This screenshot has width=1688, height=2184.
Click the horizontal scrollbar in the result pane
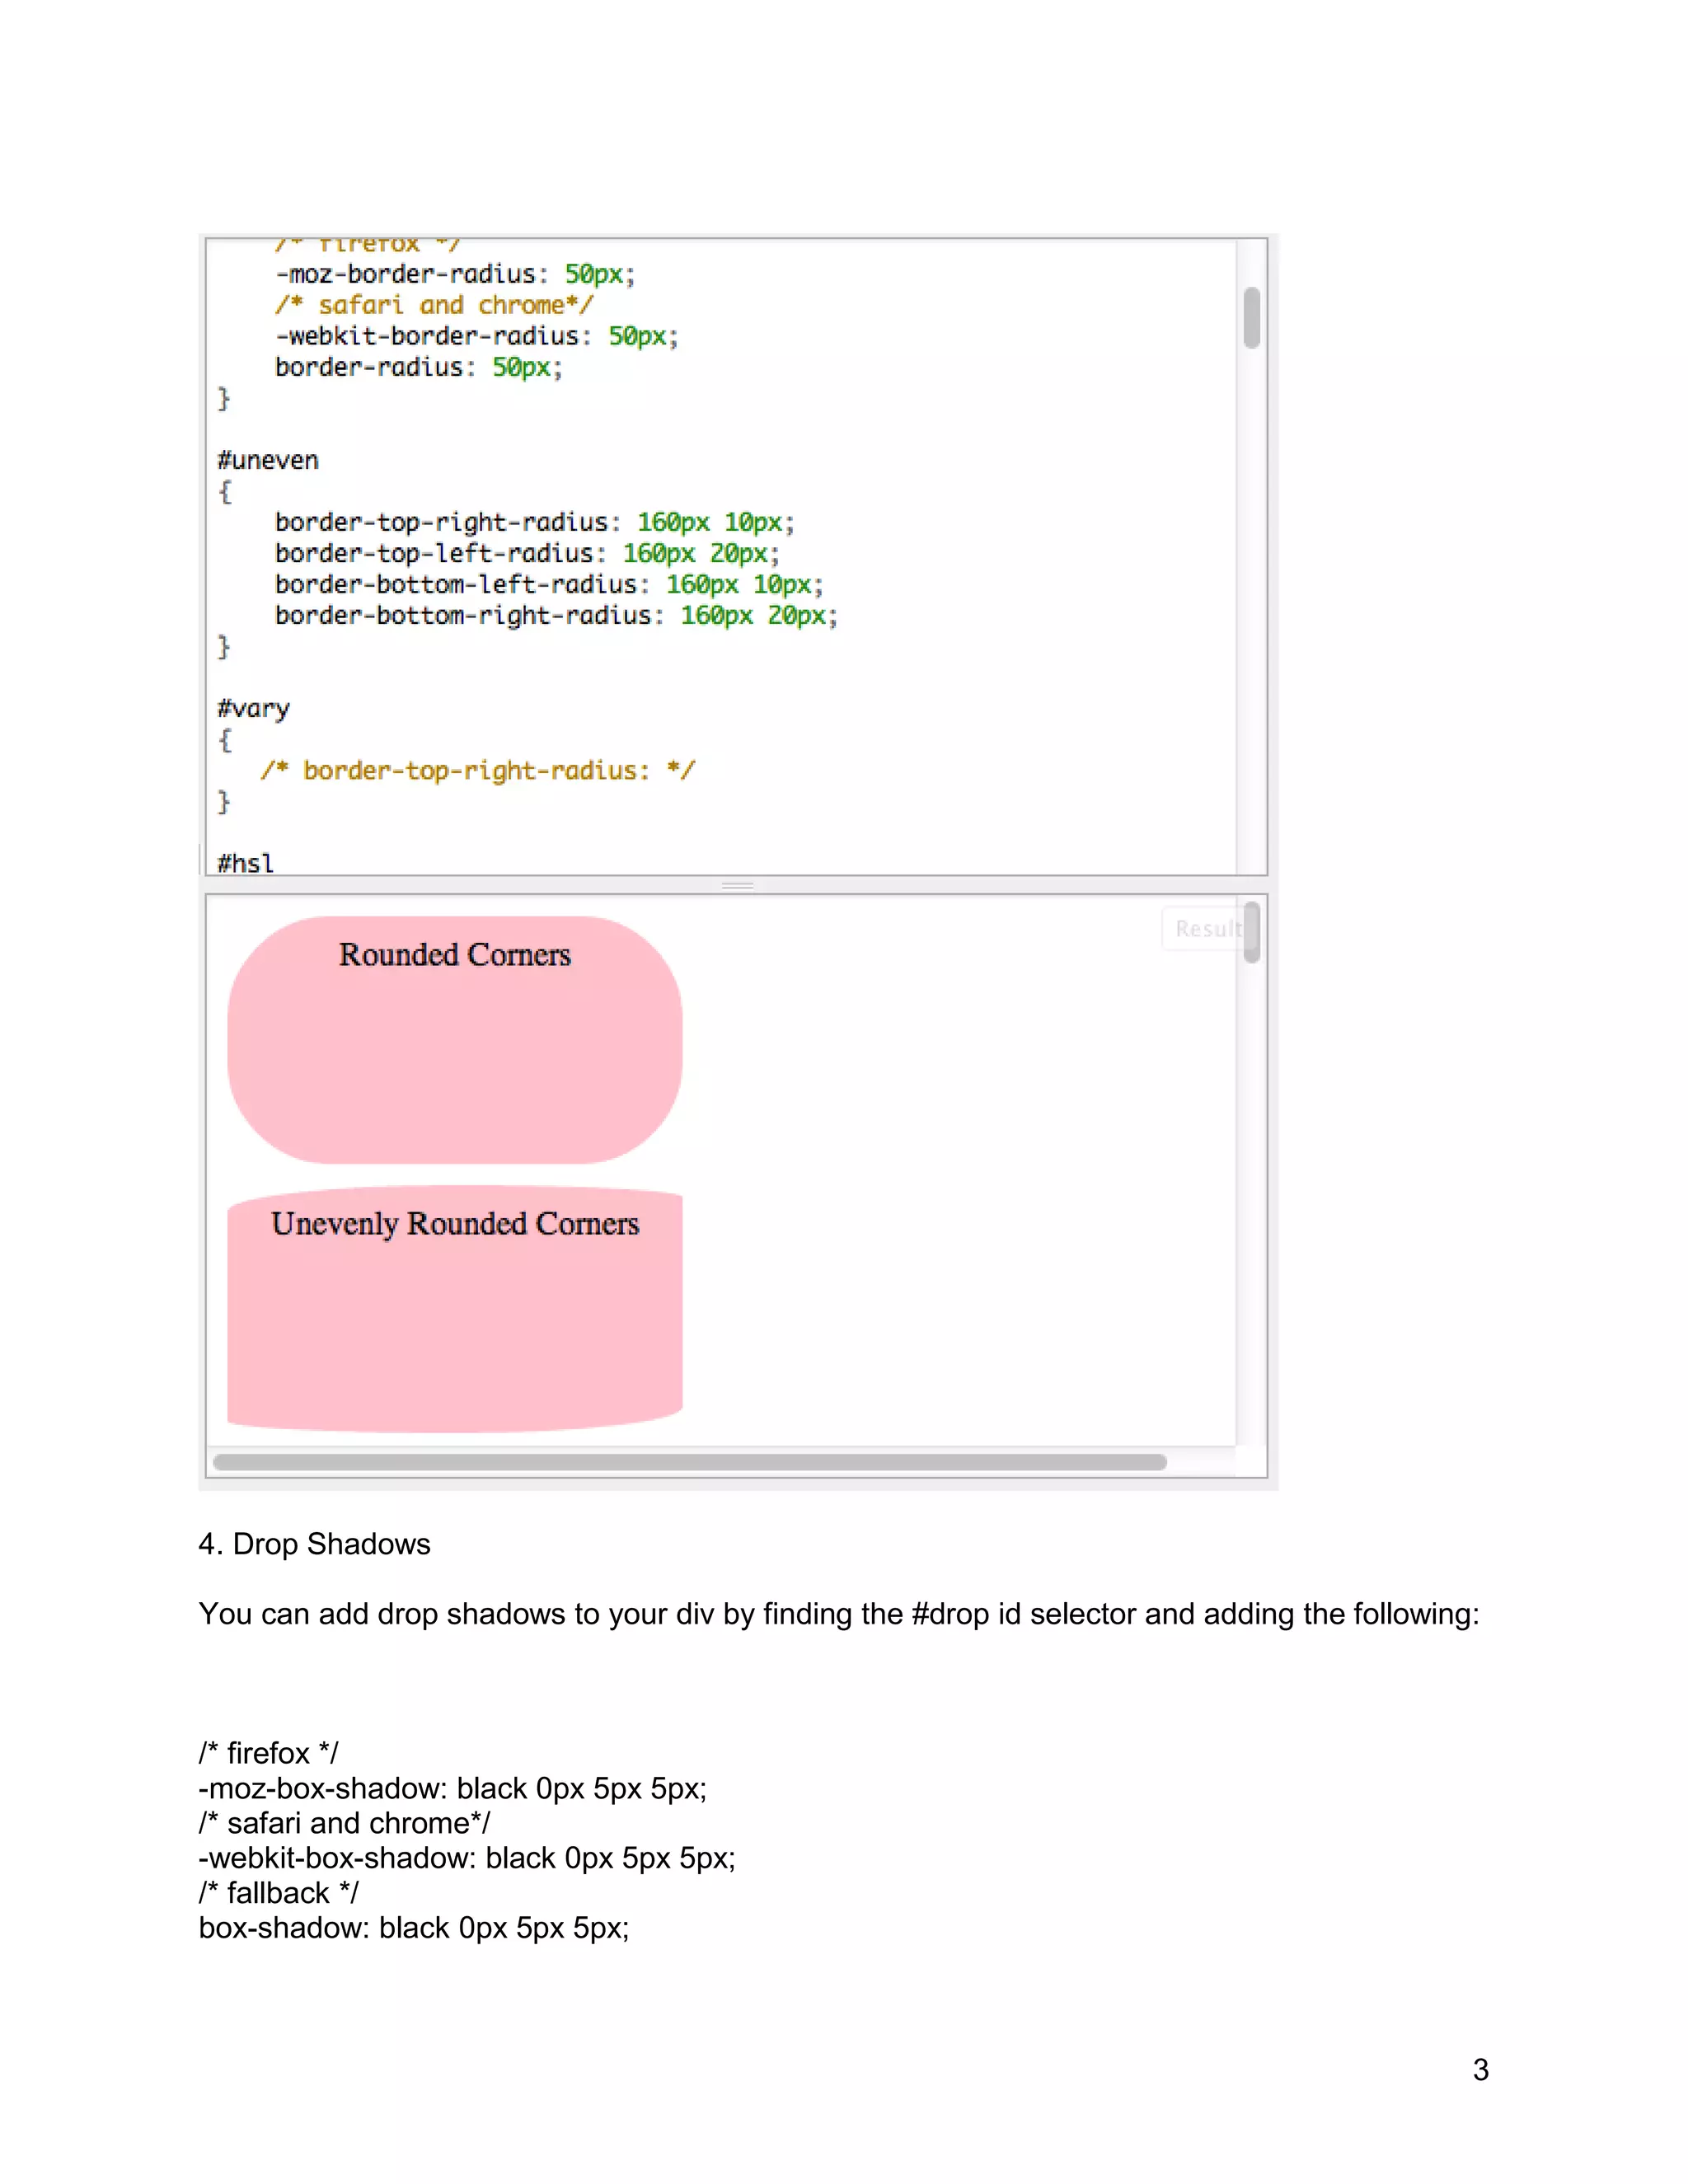(x=690, y=1462)
